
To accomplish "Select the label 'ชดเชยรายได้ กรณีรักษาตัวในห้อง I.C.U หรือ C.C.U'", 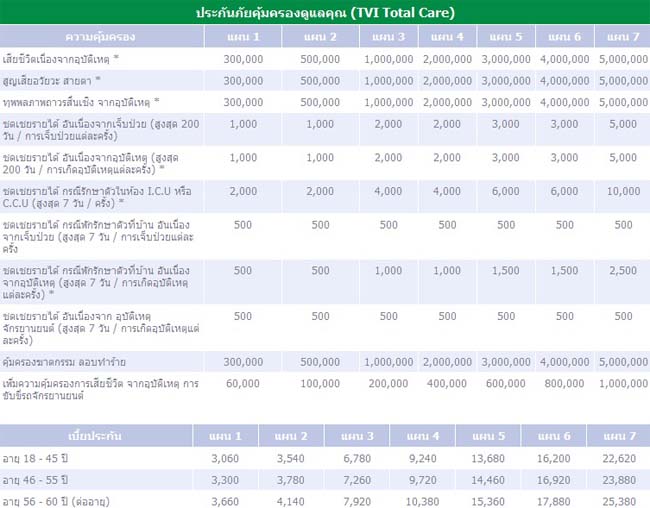I will (97, 197).
